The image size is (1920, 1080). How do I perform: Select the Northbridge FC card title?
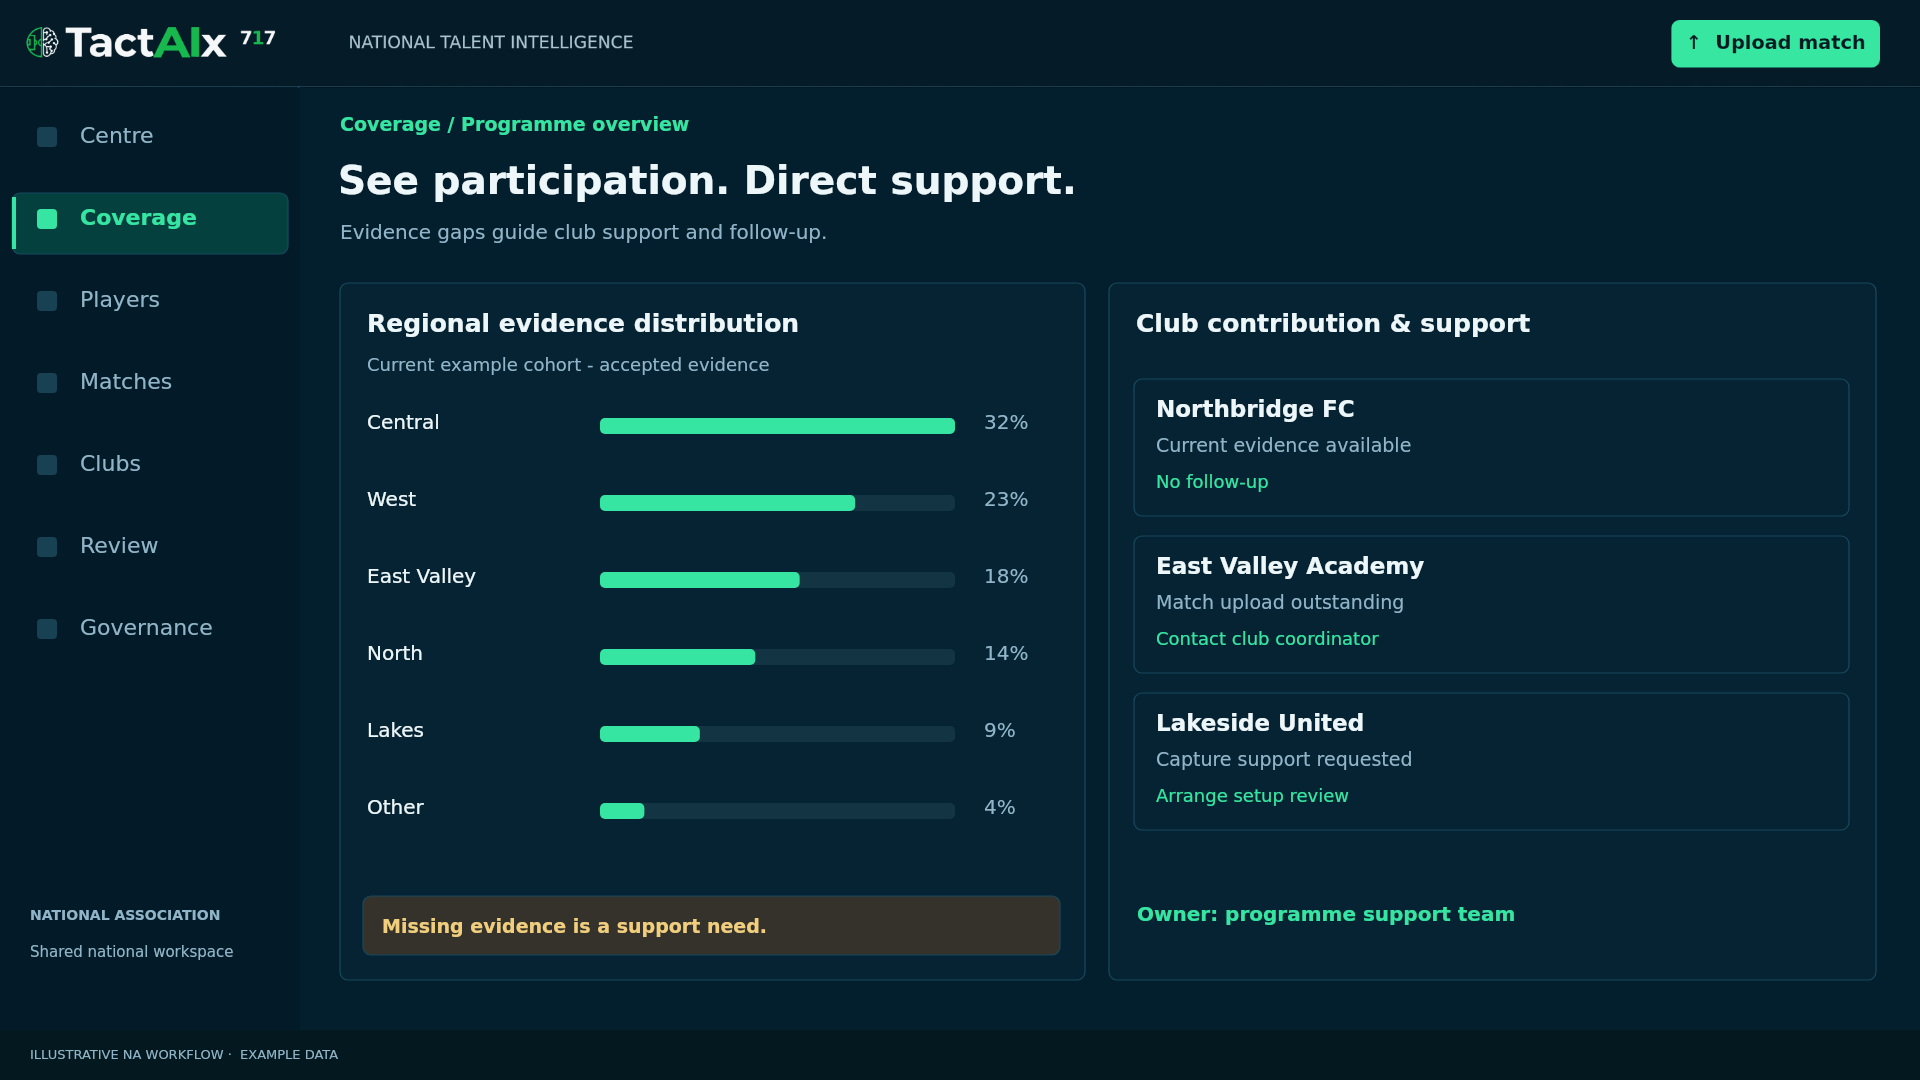tap(1255, 409)
